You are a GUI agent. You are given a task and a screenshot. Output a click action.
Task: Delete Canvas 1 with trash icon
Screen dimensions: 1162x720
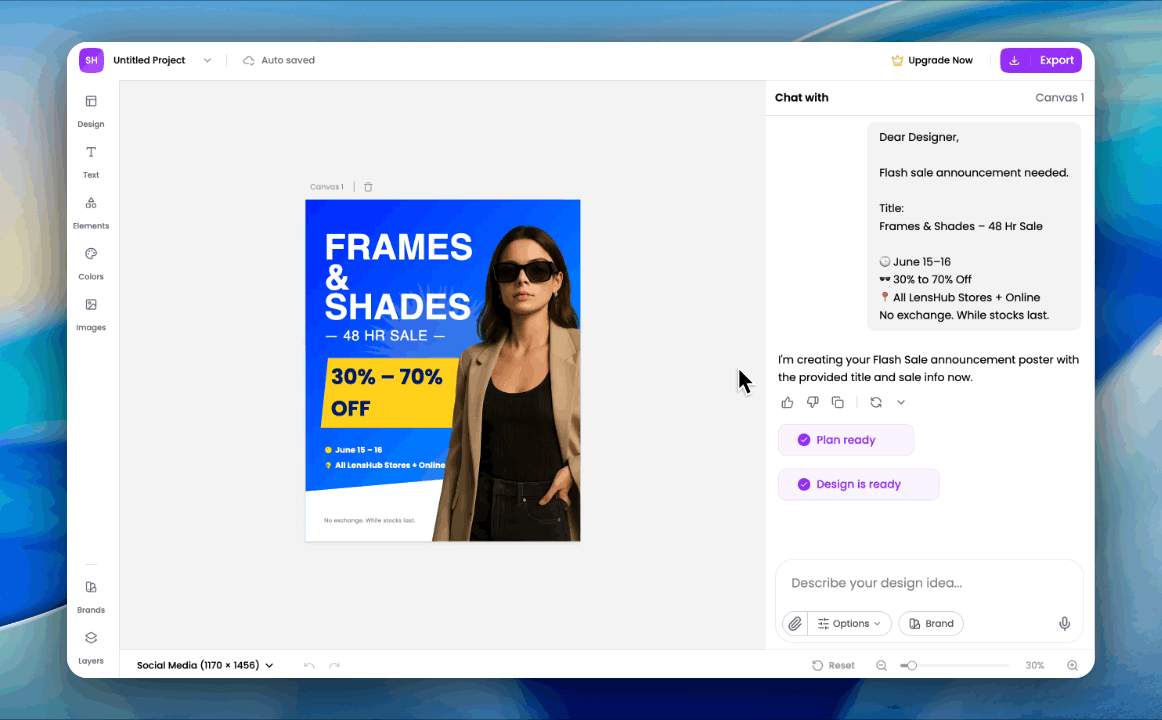pos(368,187)
